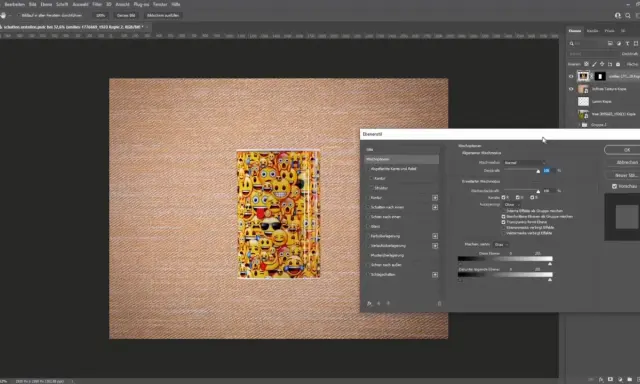The width and height of the screenshot is (640, 384).
Task: Open the layer blend mode dropdown in Ebenen panel
Action: coord(592,54)
